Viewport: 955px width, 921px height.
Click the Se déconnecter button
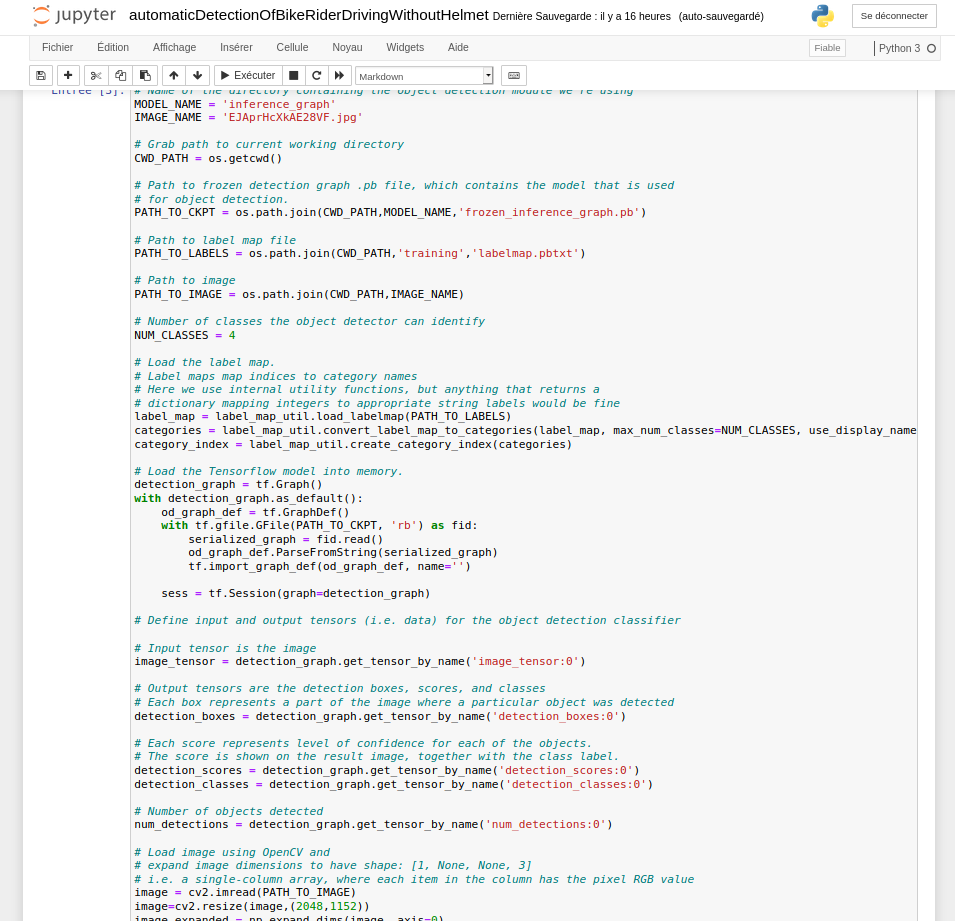894,16
